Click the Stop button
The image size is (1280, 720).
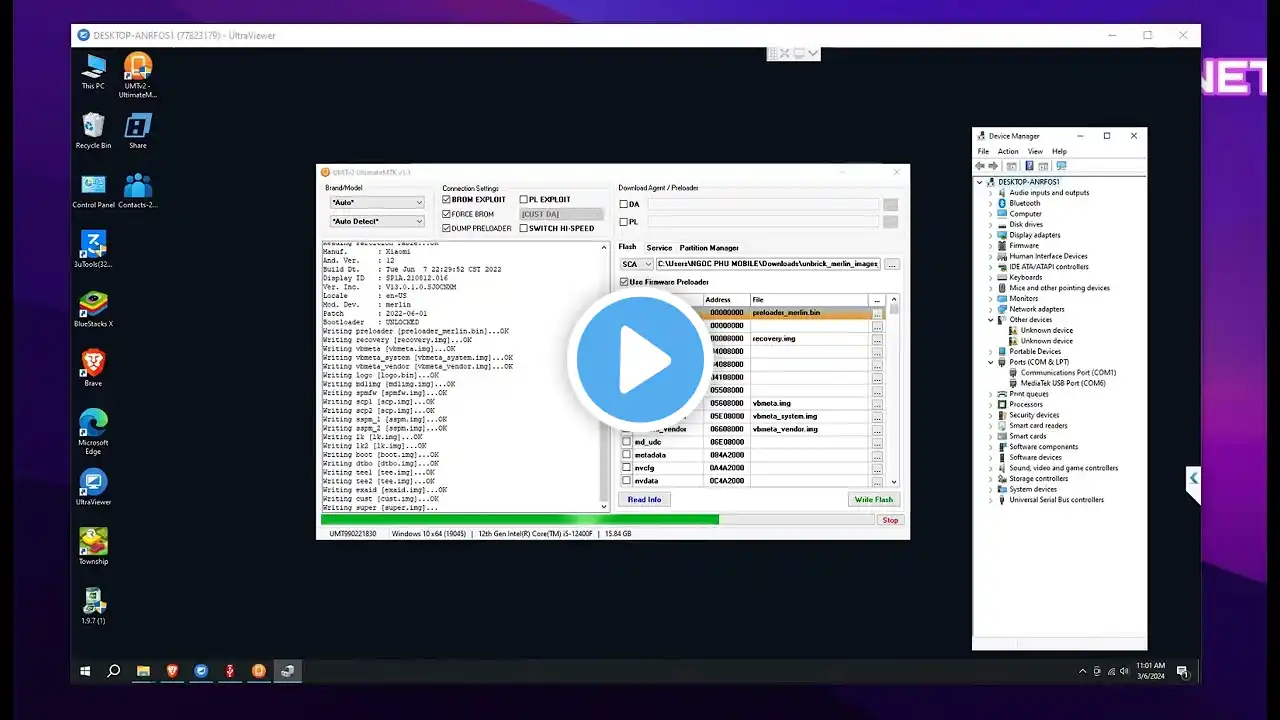pyautogui.click(x=890, y=520)
